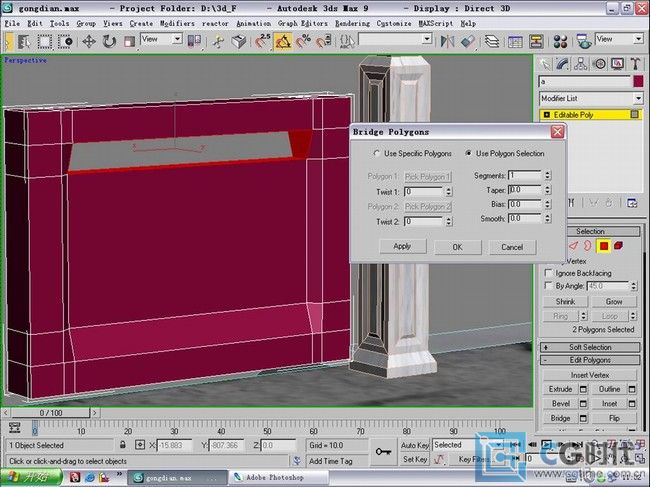Switch to the Modify command panel tab
This screenshot has width=650, height=487.
(x=562, y=64)
